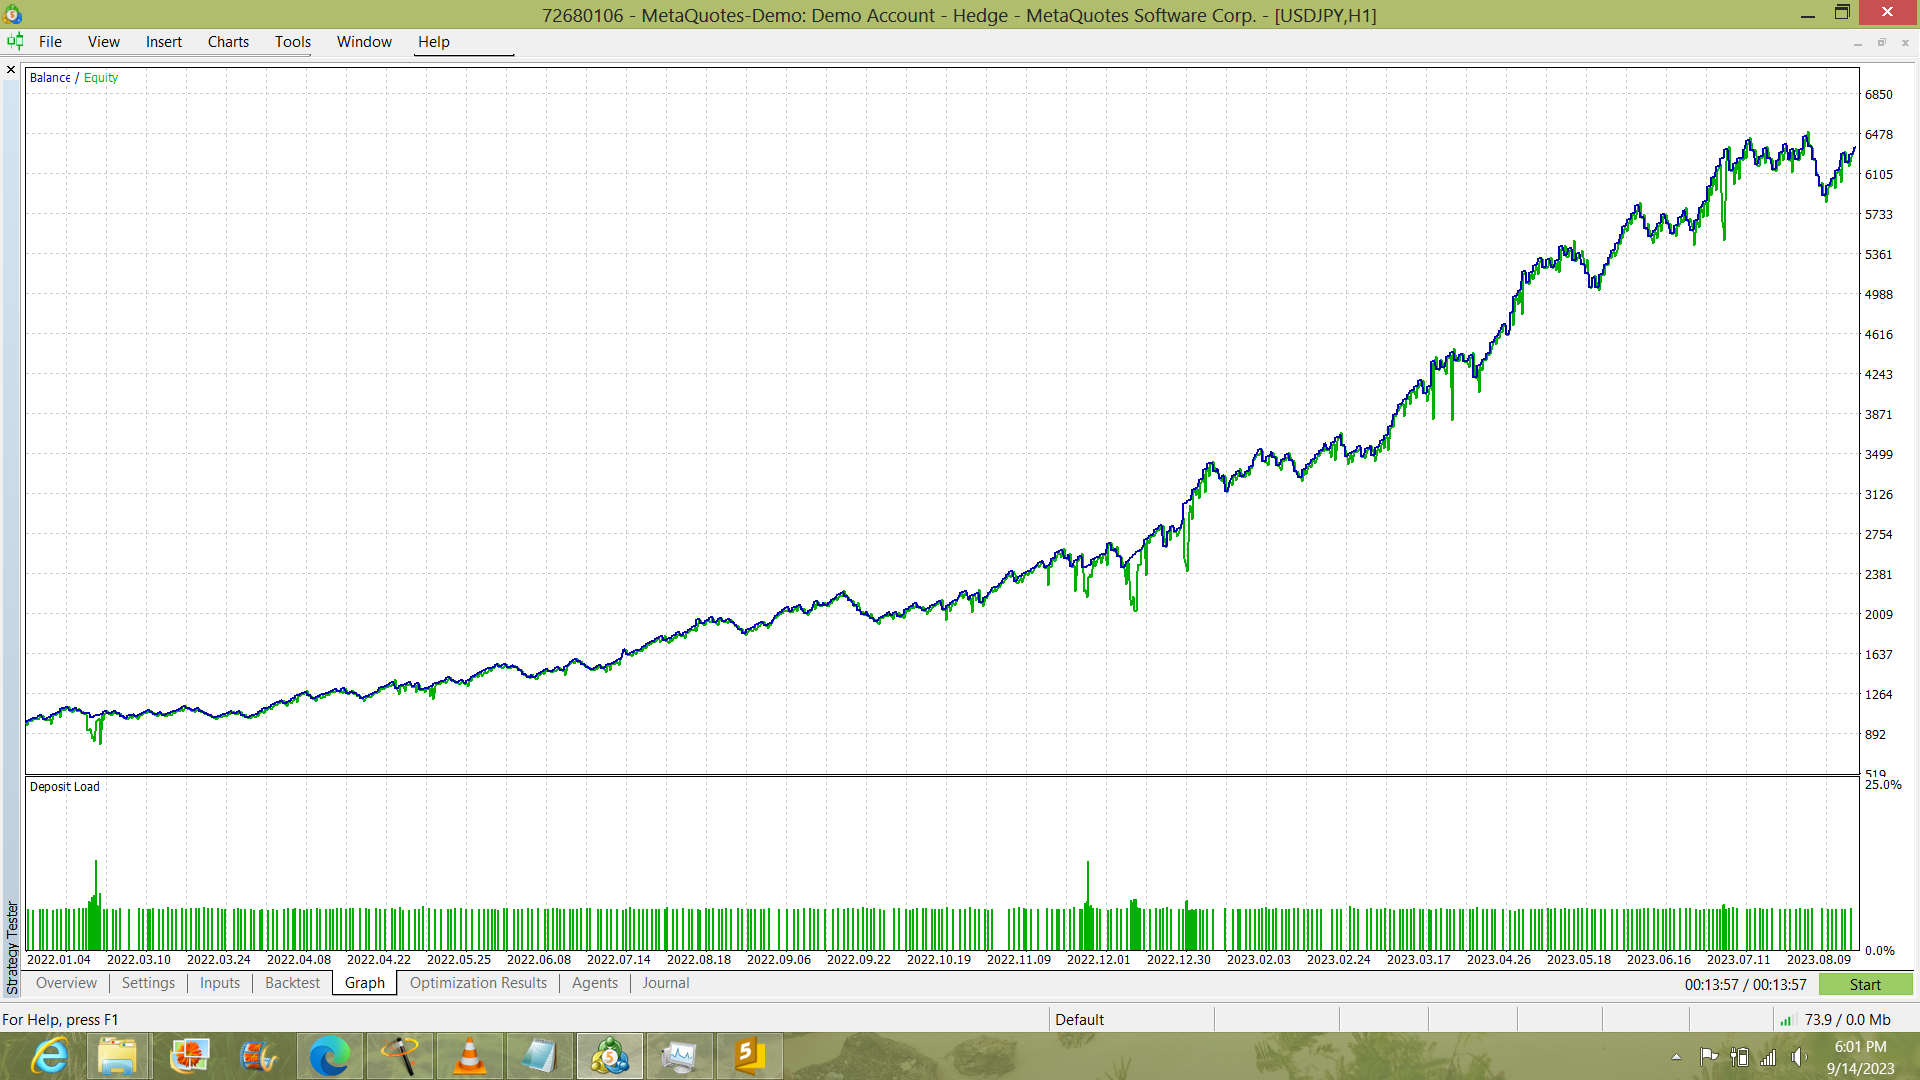Viewport: 1920px width, 1080px height.
Task: Open the magic wand app in taskbar
Action: (399, 1056)
